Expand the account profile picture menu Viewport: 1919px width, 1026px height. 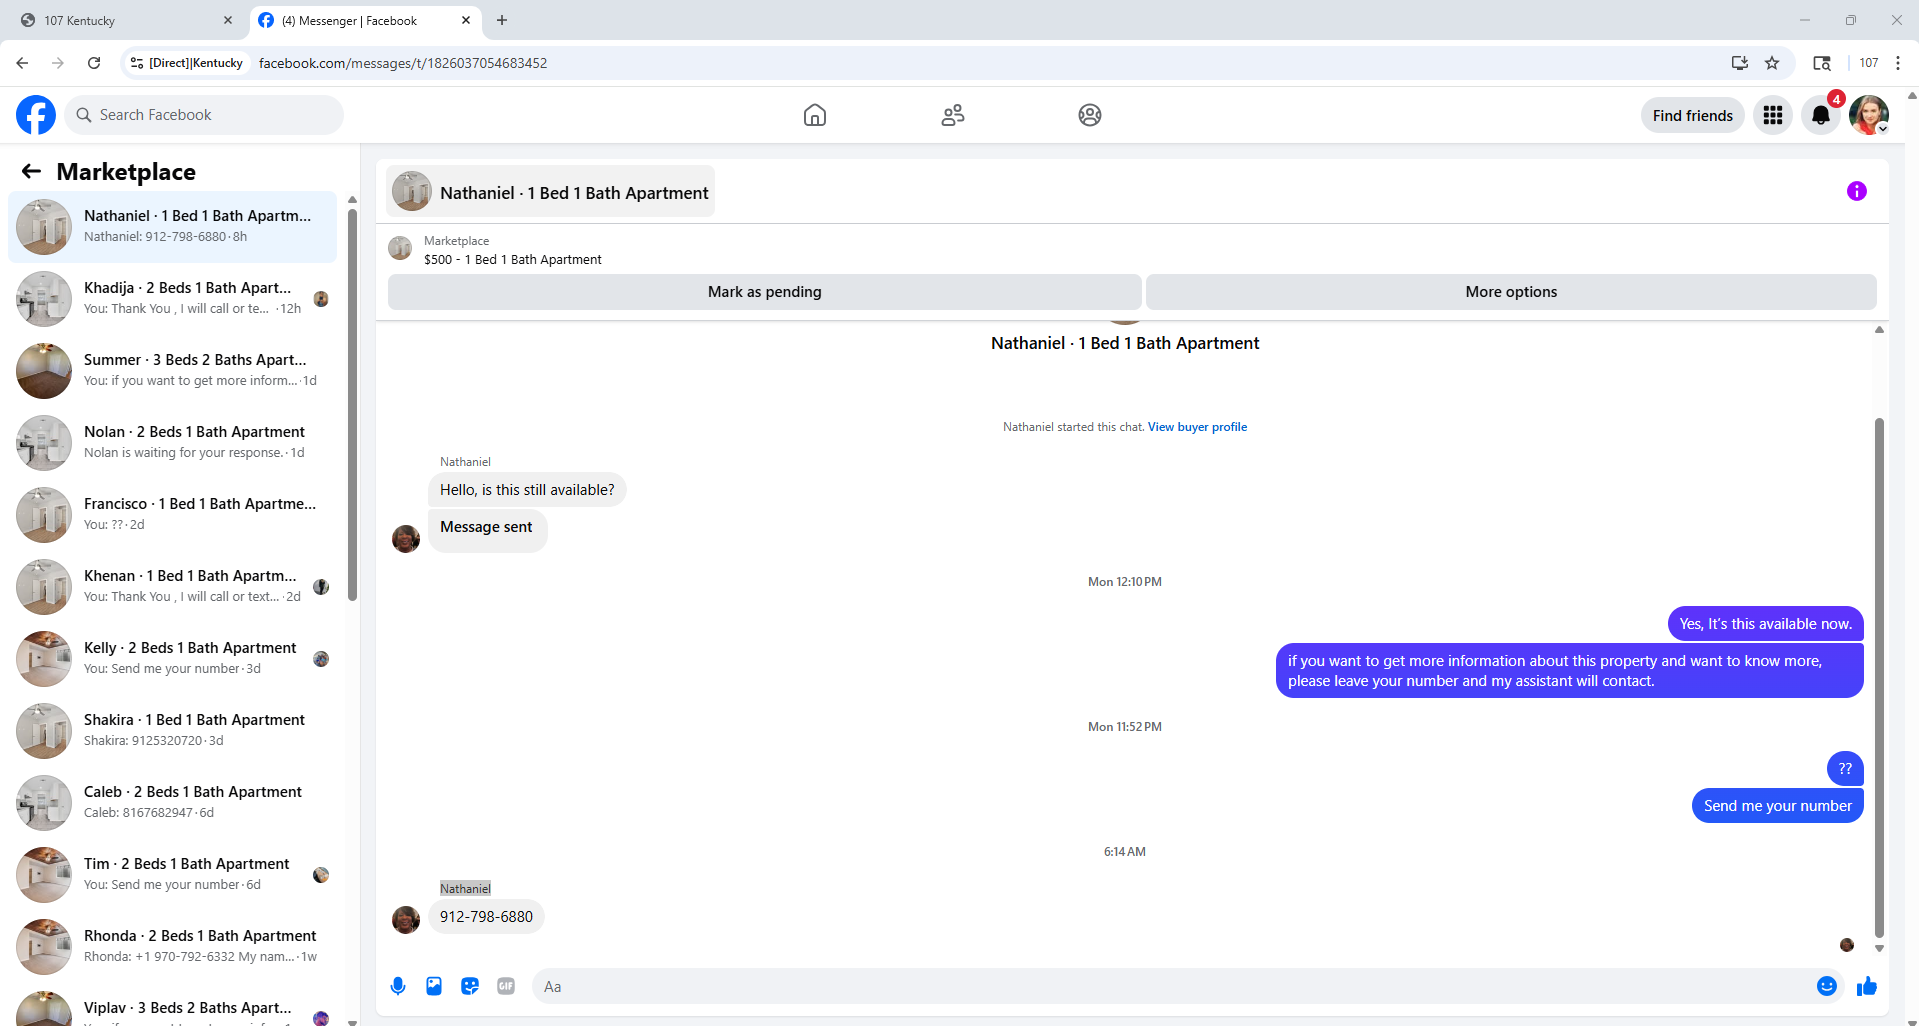coord(1869,115)
